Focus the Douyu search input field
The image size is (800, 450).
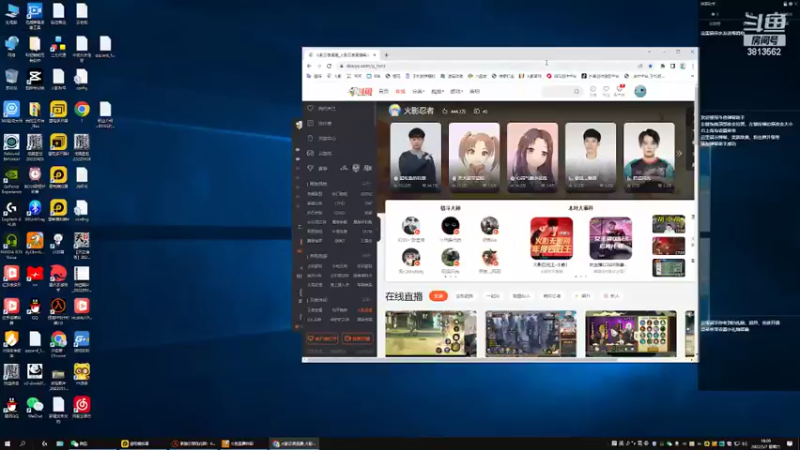[557, 91]
